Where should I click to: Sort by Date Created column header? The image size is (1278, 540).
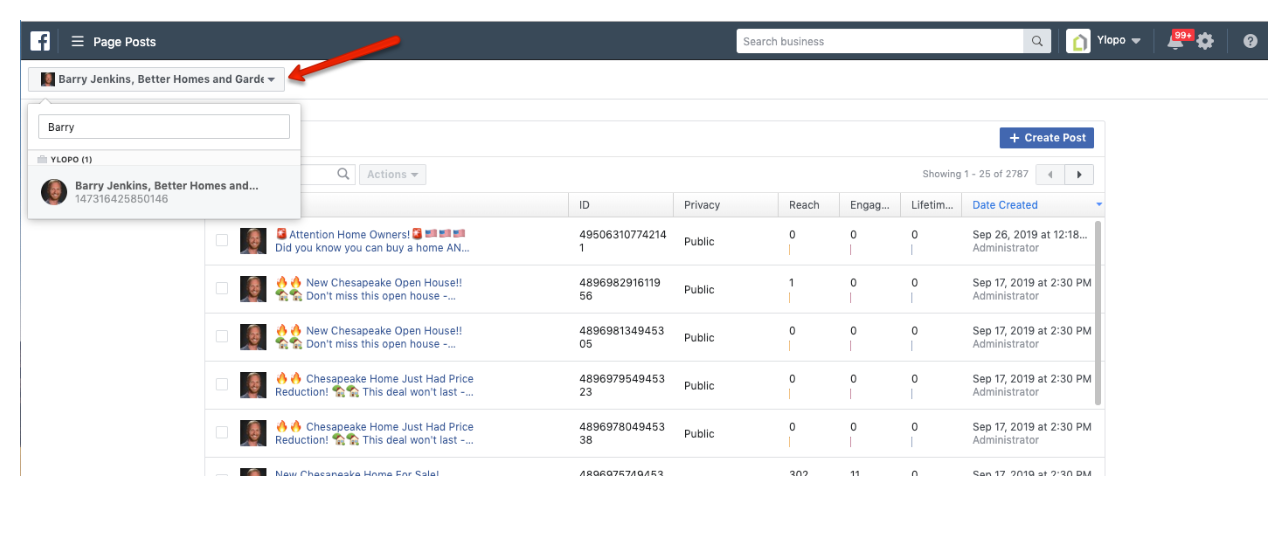pos(1005,205)
